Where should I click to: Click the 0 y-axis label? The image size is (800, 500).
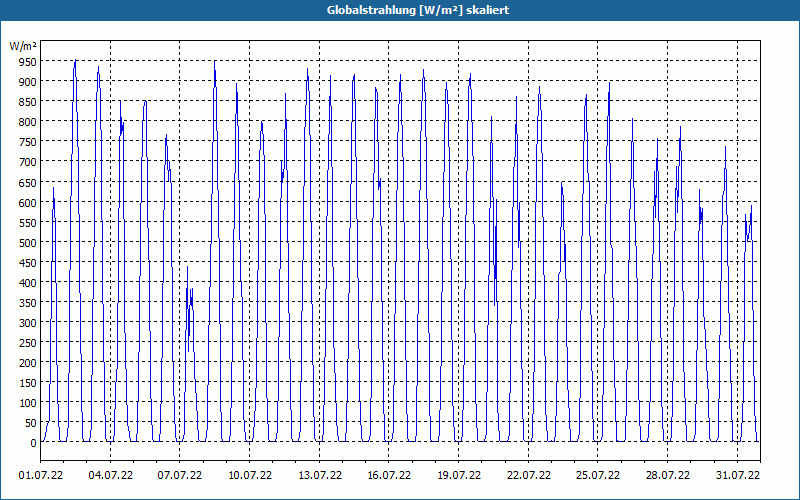[x=33, y=443]
